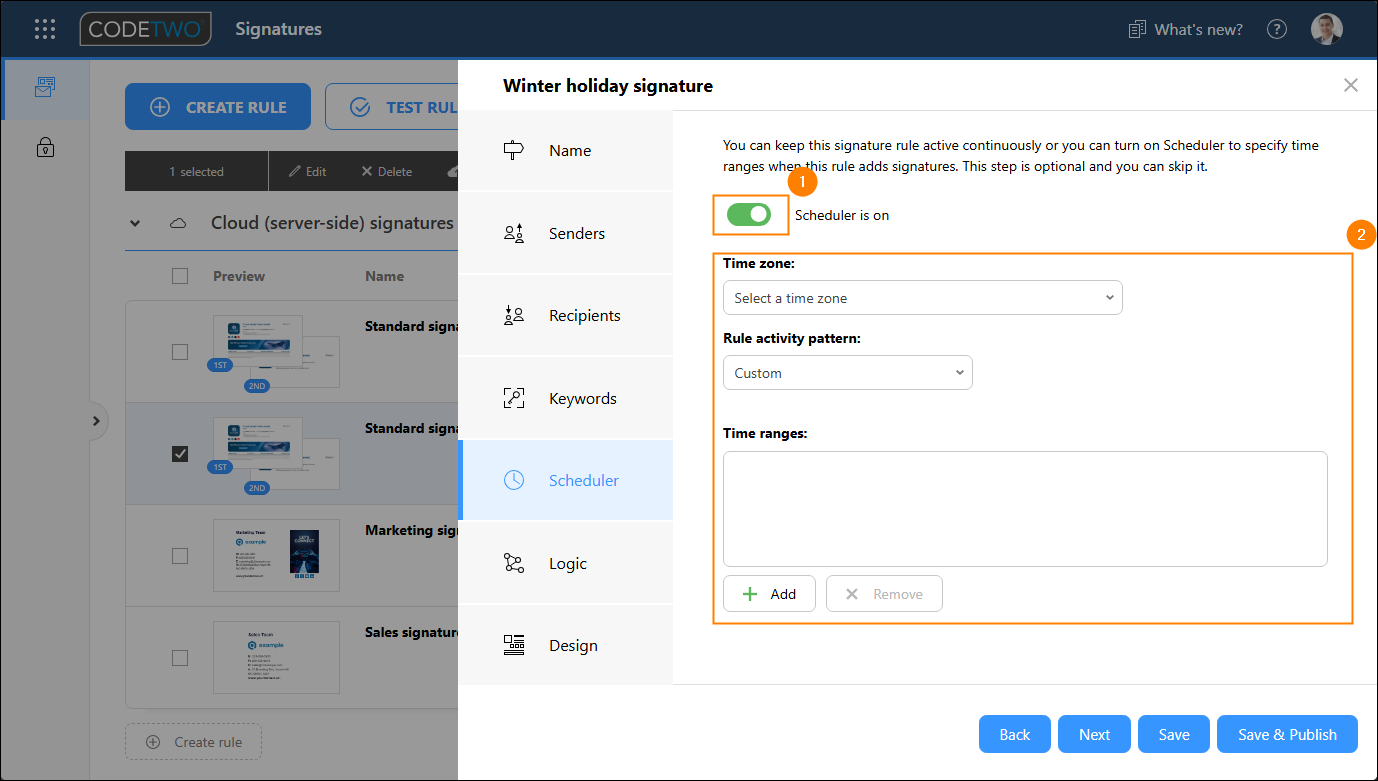Collapse Cloud (server-side) signatures group
Screen dimensions: 1378x781
[135, 223]
